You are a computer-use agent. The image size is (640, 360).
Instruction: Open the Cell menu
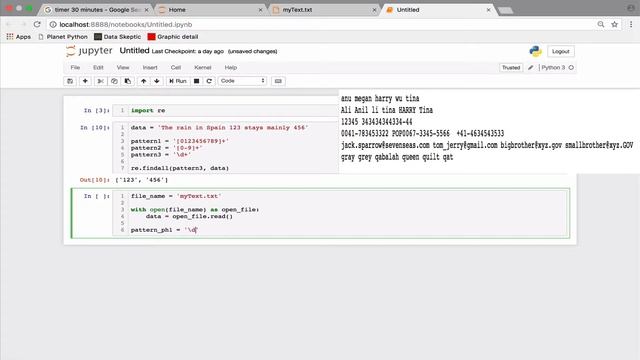pyautogui.click(x=176, y=67)
